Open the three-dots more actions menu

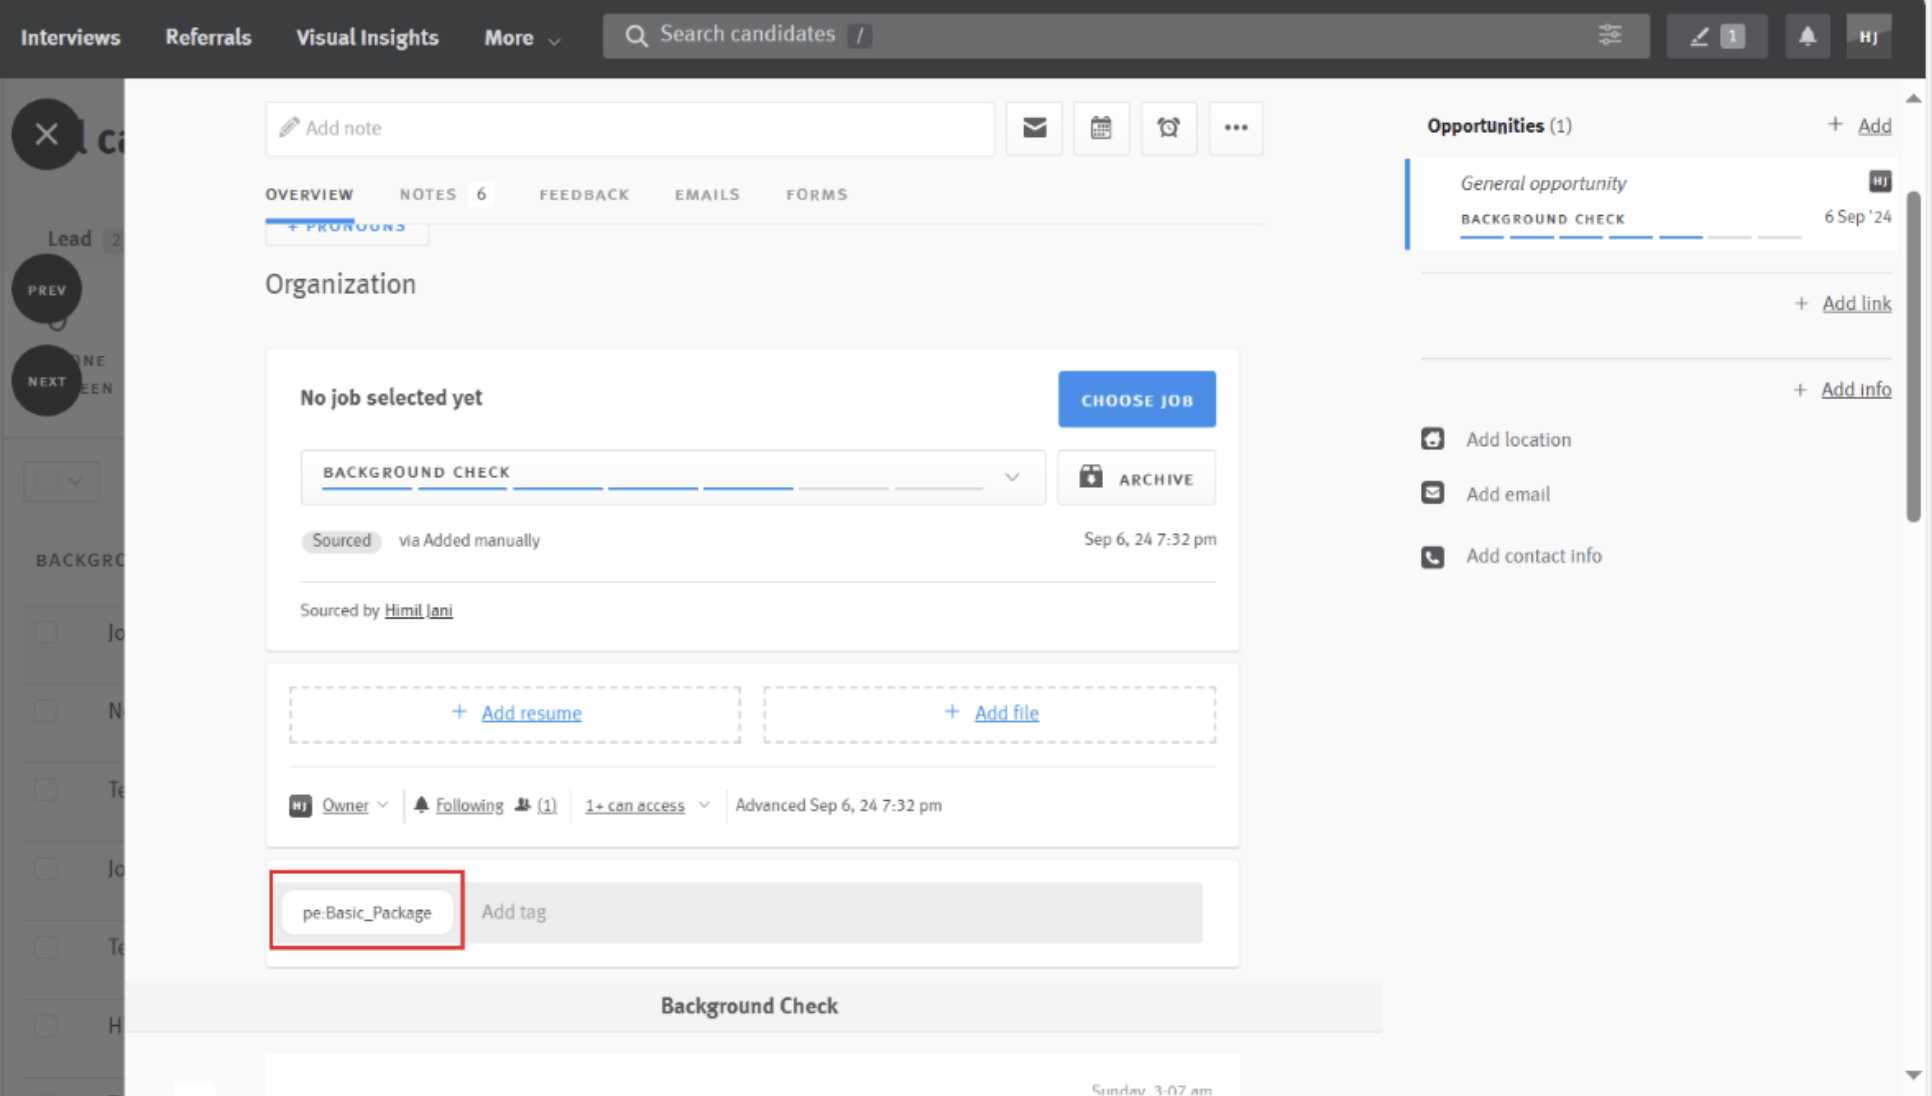click(x=1236, y=128)
